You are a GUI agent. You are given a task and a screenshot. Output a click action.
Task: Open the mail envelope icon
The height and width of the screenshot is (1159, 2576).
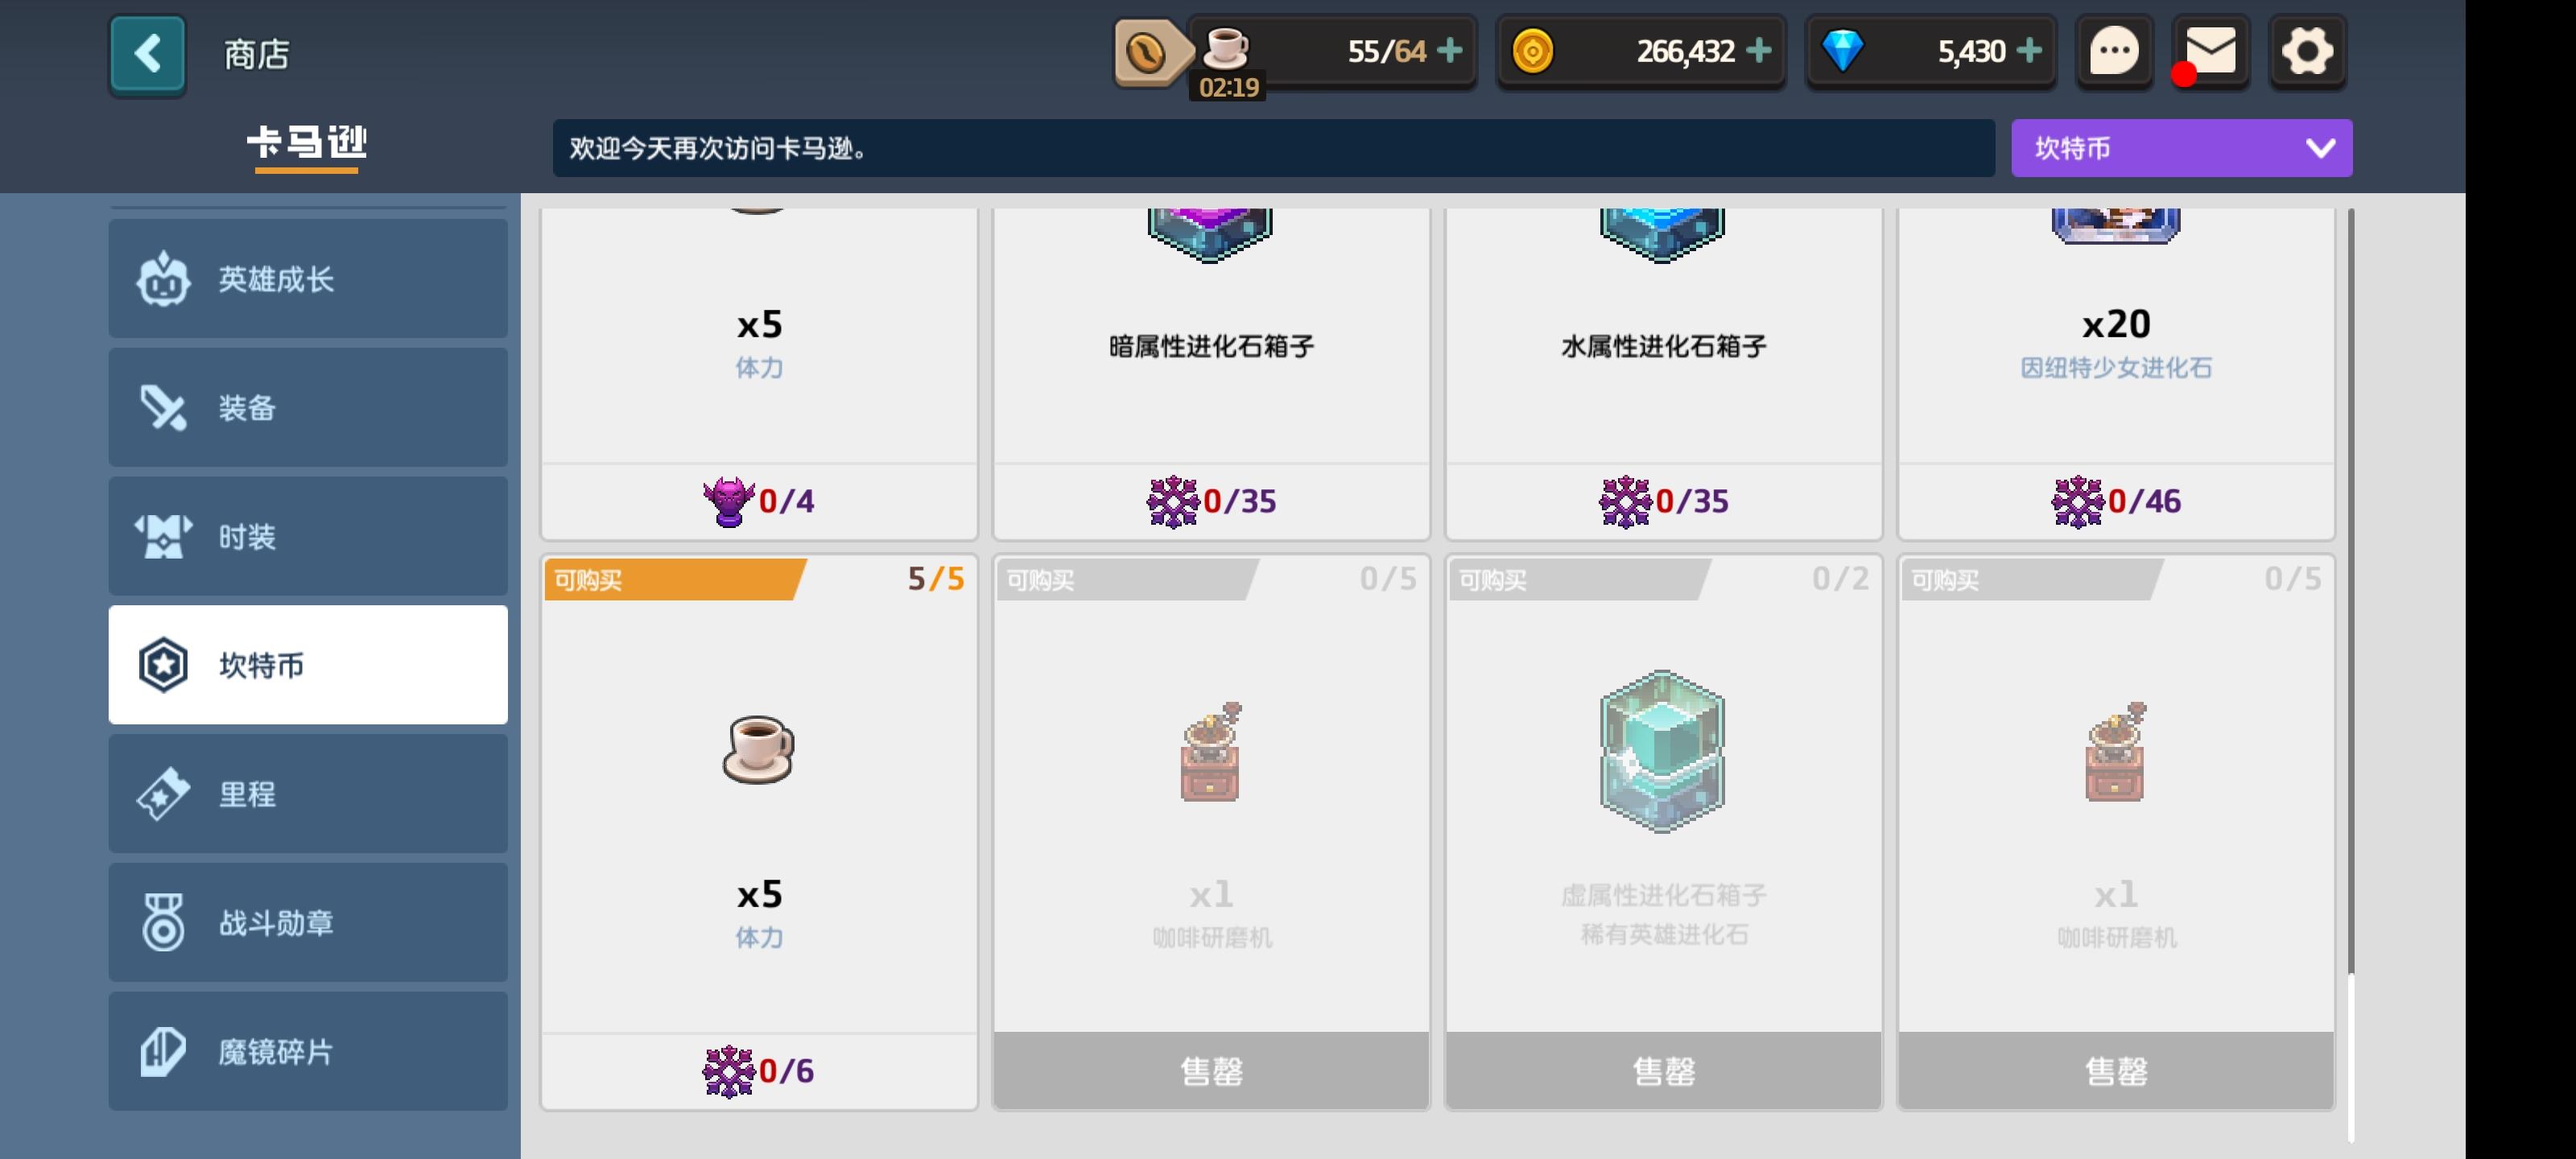[x=2210, y=52]
